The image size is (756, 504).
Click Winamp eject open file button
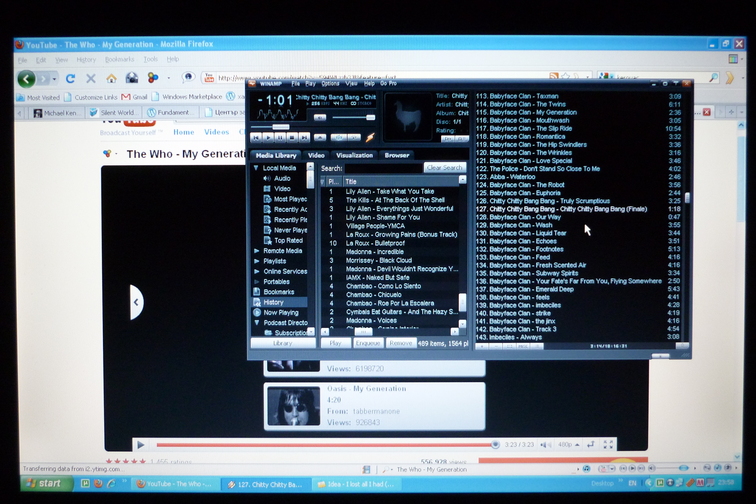click(320, 137)
